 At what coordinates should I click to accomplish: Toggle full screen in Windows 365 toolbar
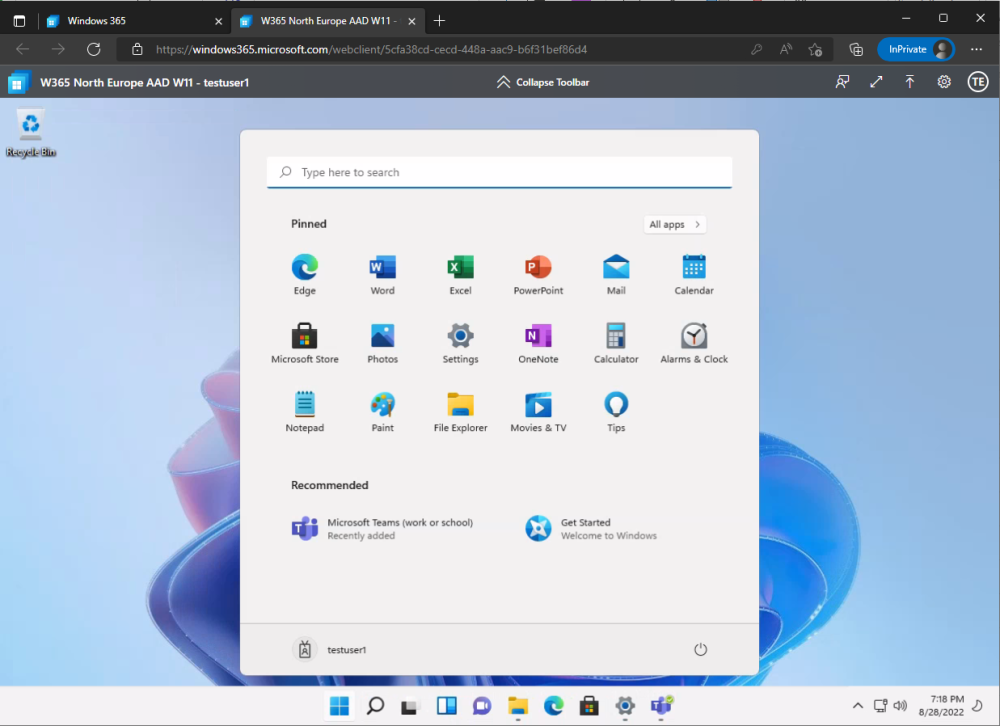(876, 82)
